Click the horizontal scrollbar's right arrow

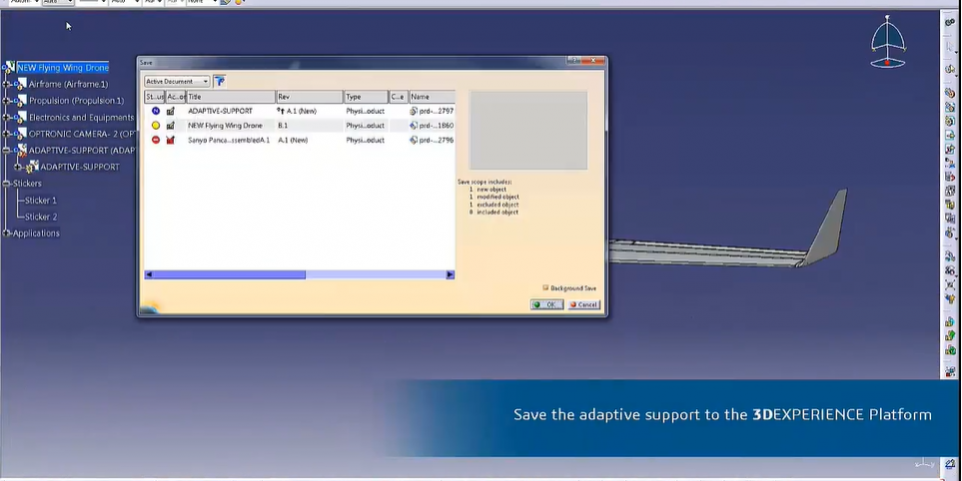coord(450,275)
